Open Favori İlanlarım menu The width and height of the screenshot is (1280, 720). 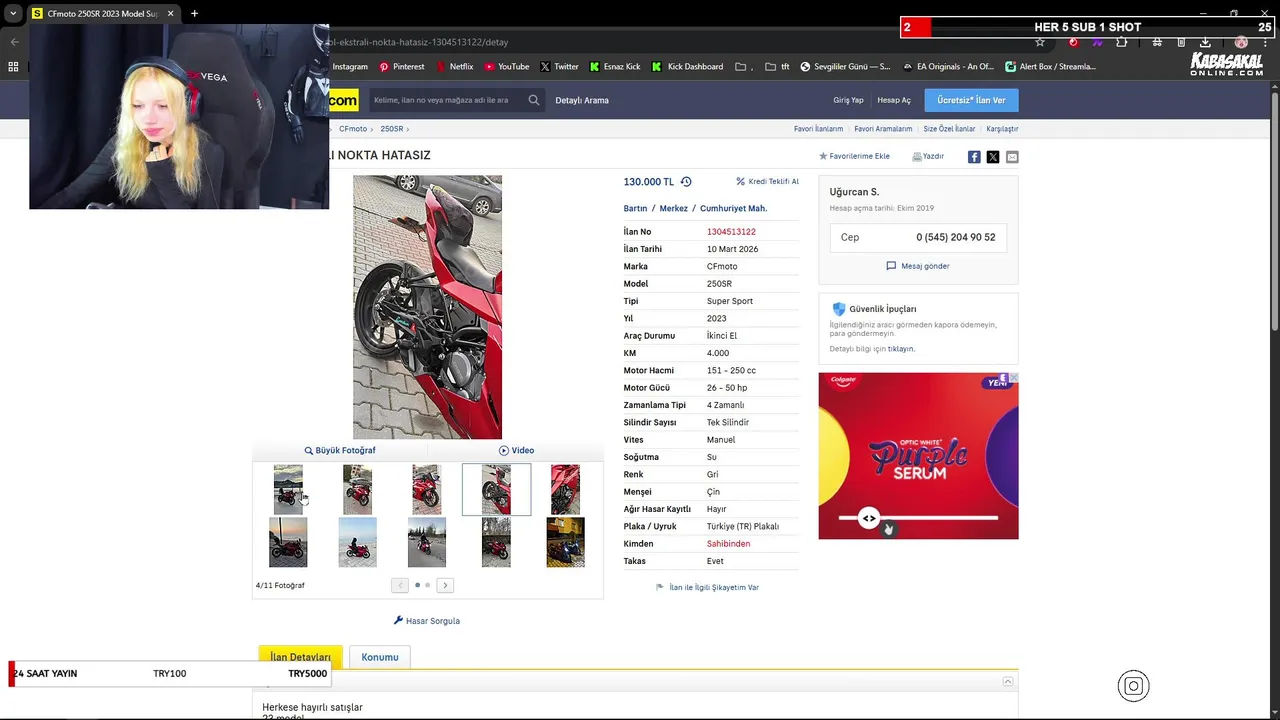pos(818,129)
